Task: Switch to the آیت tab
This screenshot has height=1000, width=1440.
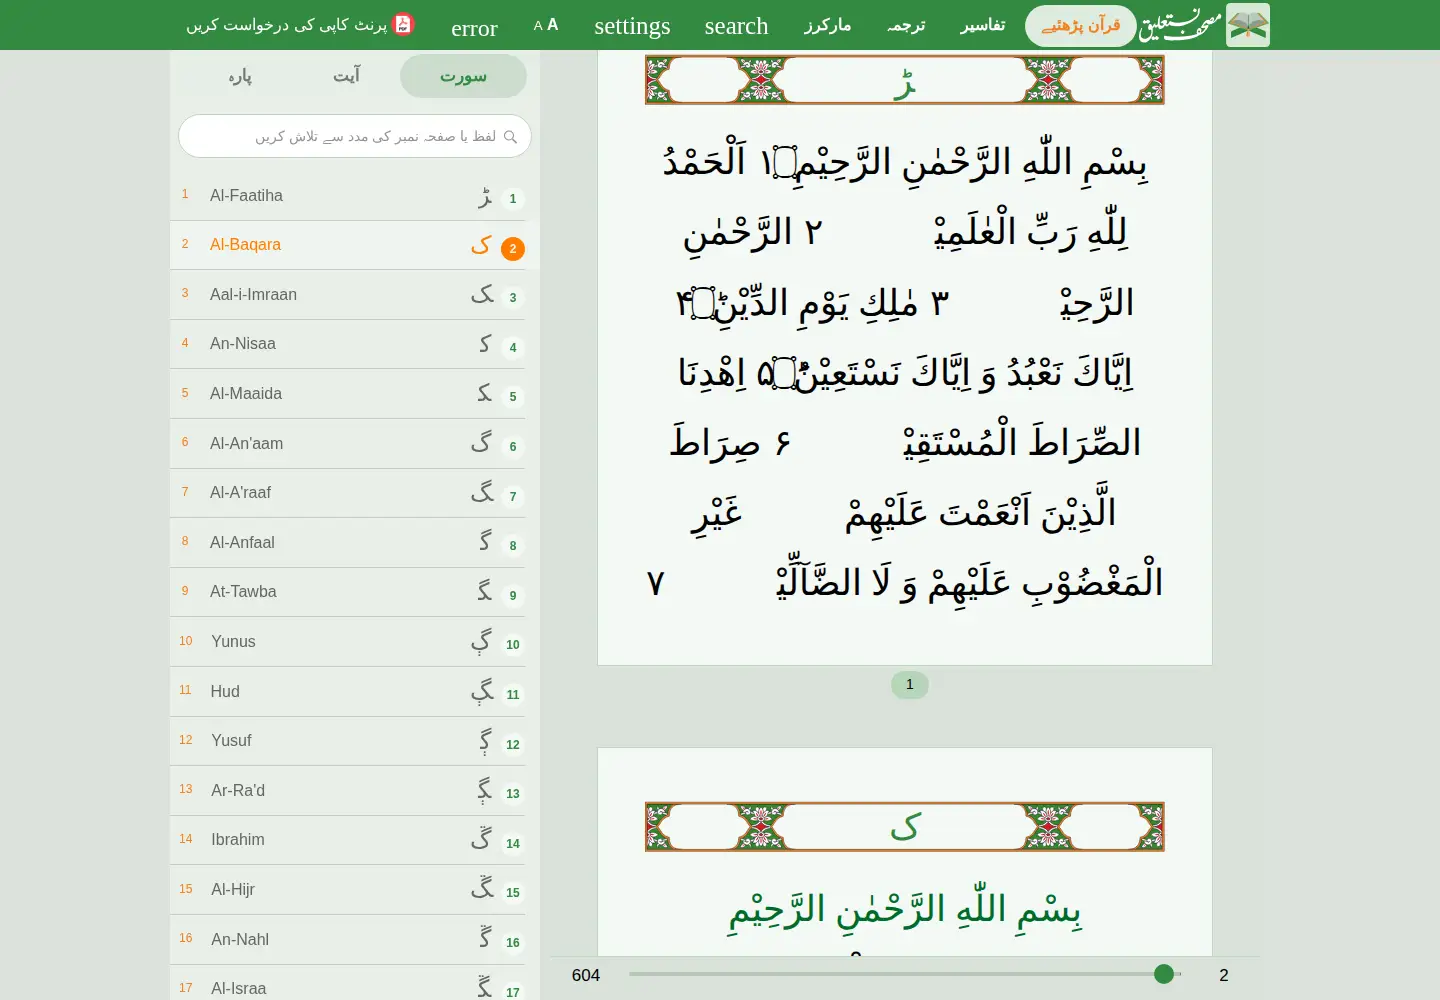Action: (346, 76)
